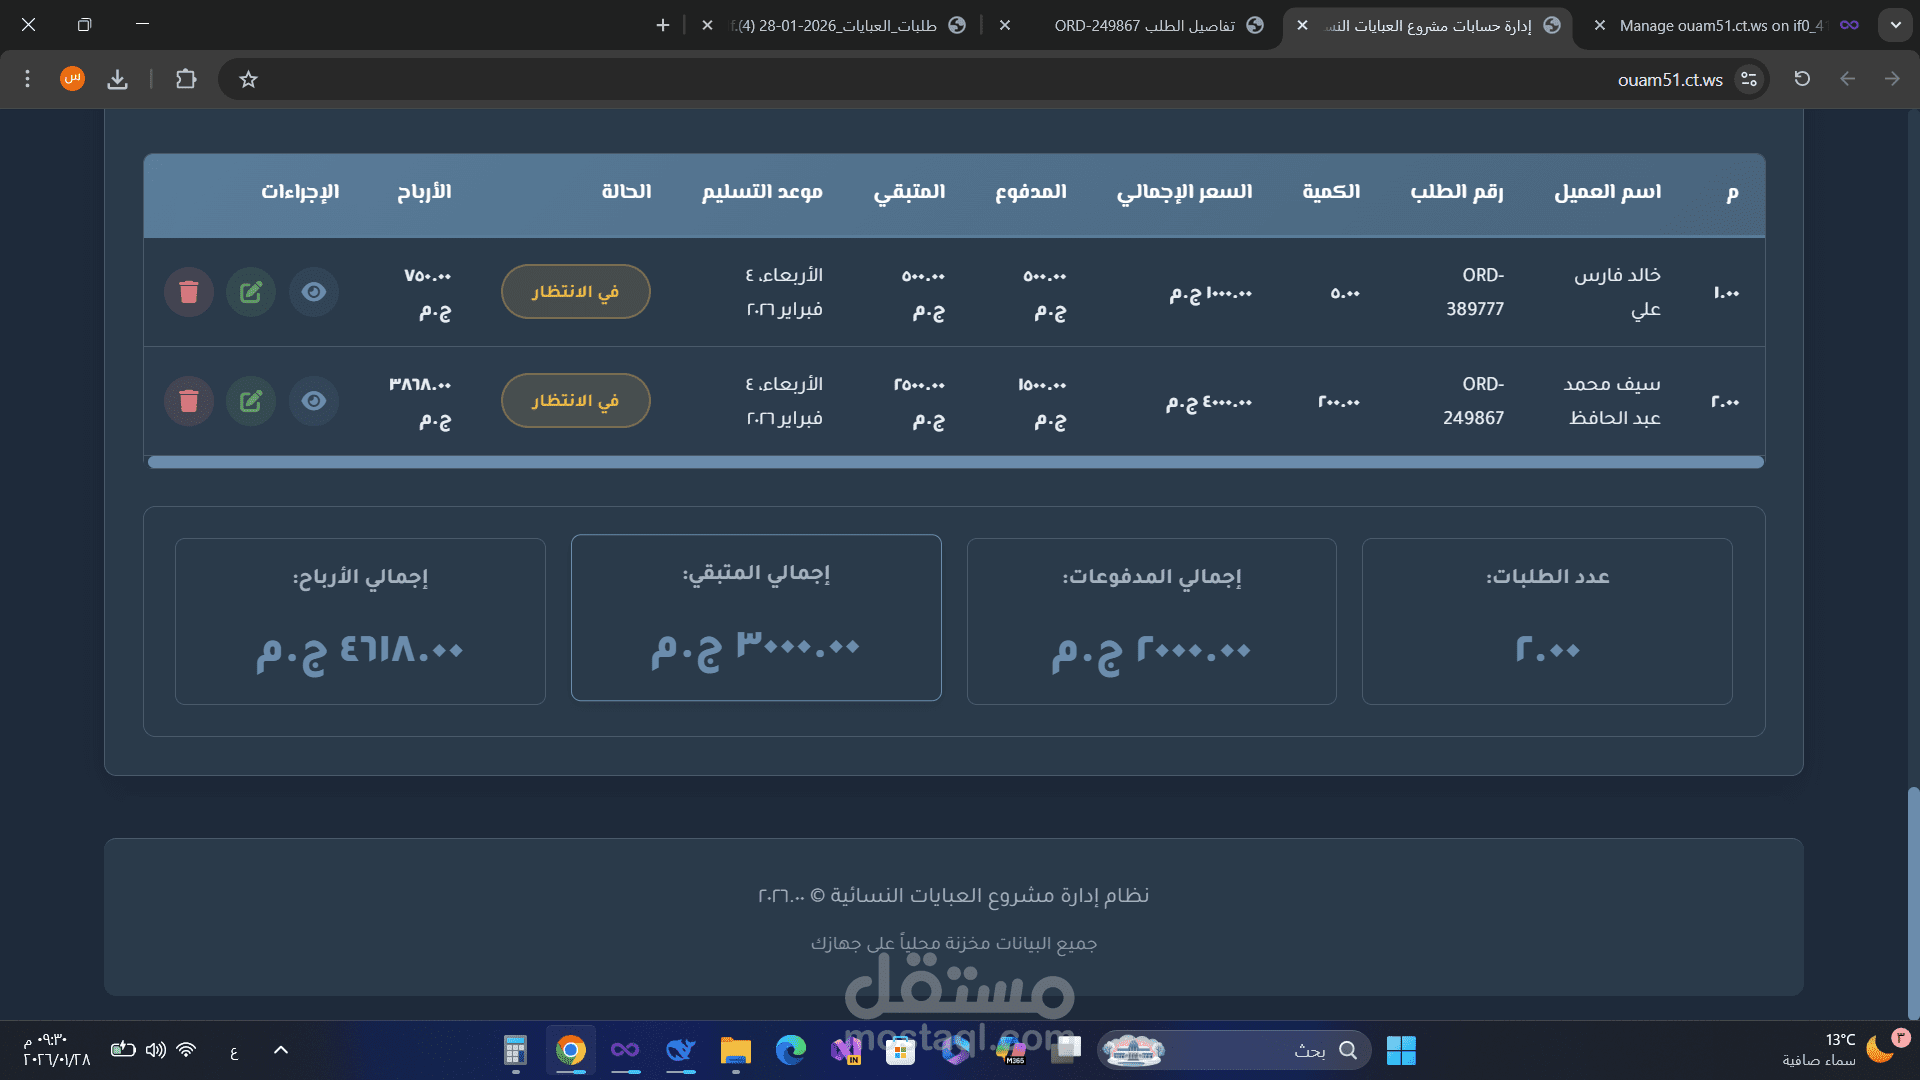Switch to تفاصيل الطلب ORD-249867 tab
This screenshot has width=1920, height=1080.
(1145, 26)
